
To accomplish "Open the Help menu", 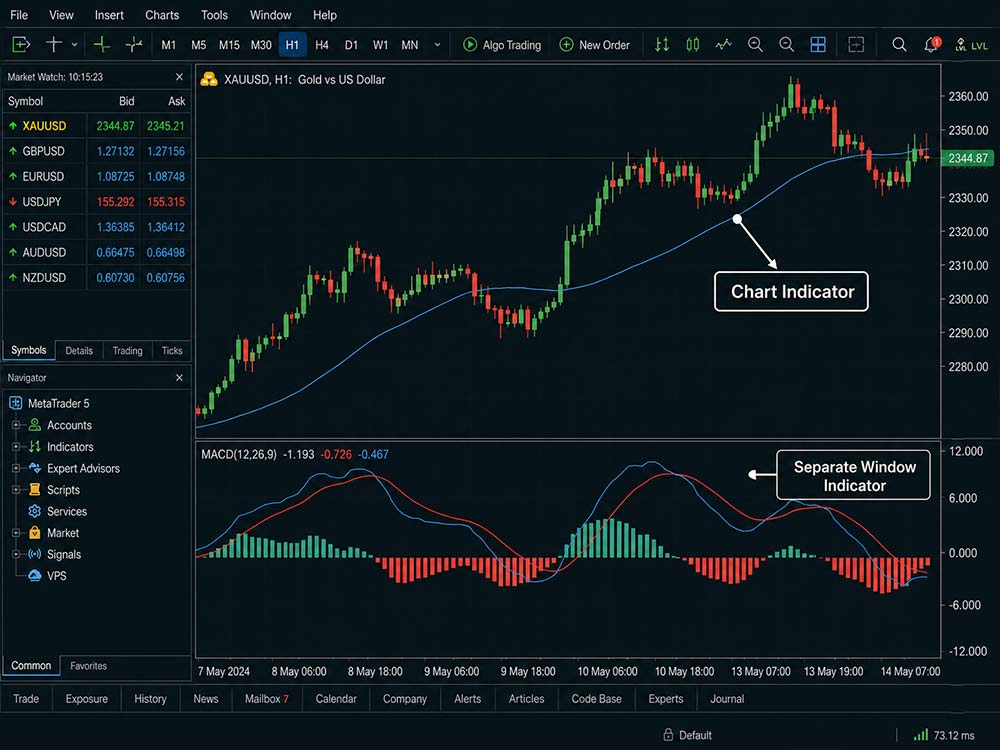I will (325, 15).
